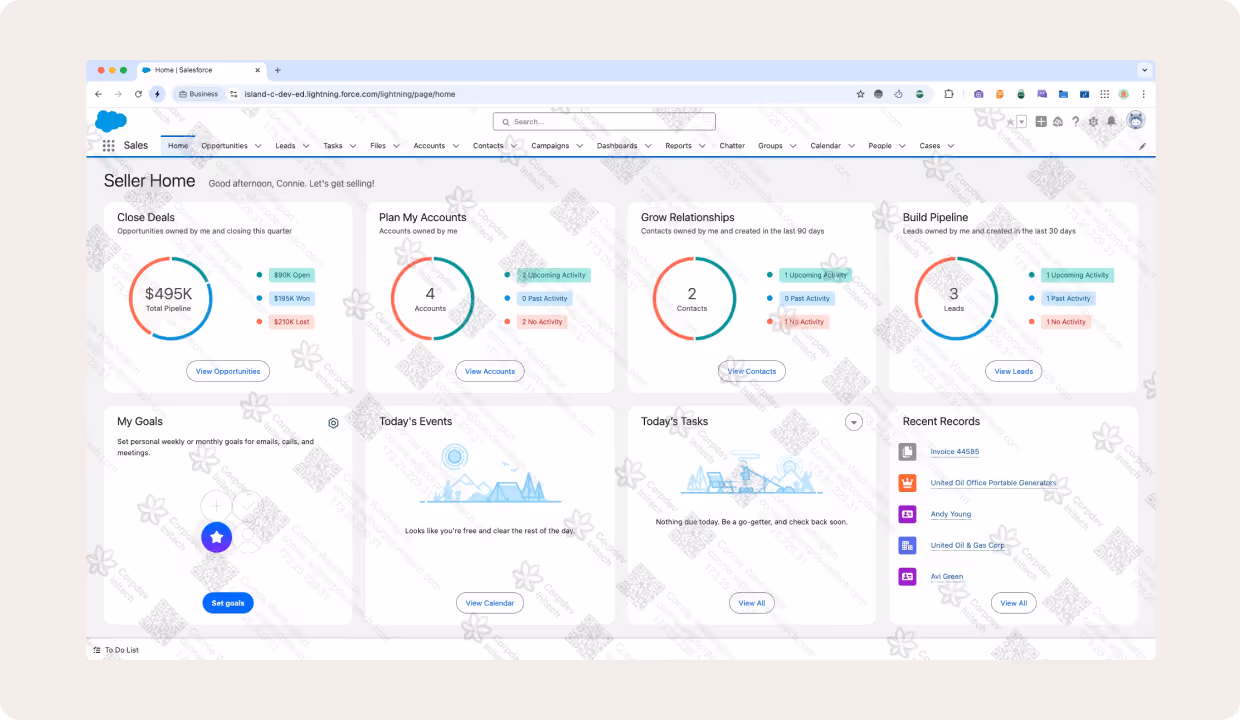
Task: Open Today's Tasks filter dropdown
Action: pos(853,422)
